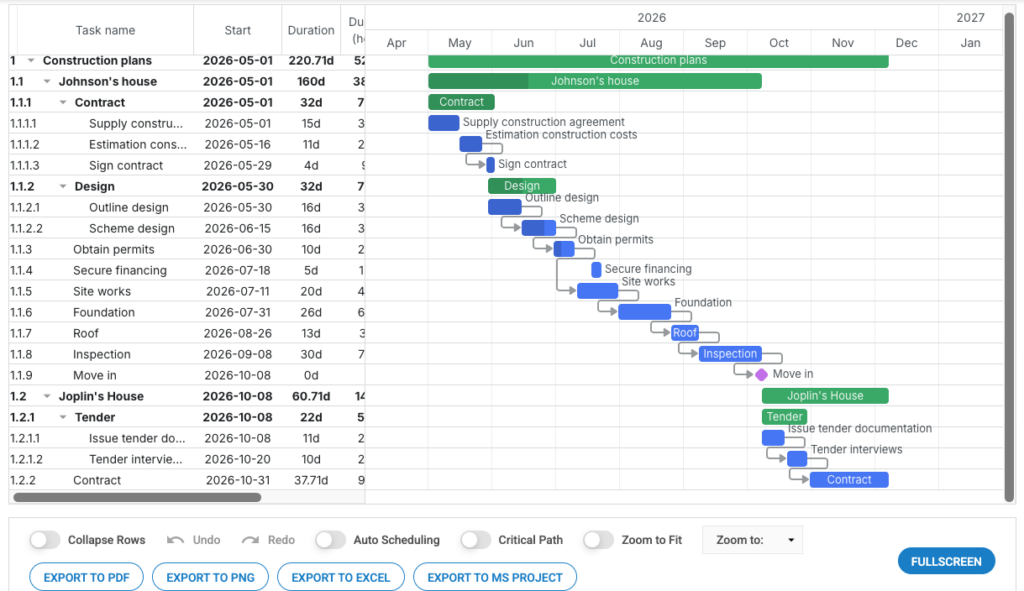Click the Start column header
Screen dimensions: 1024x591
(238, 30)
